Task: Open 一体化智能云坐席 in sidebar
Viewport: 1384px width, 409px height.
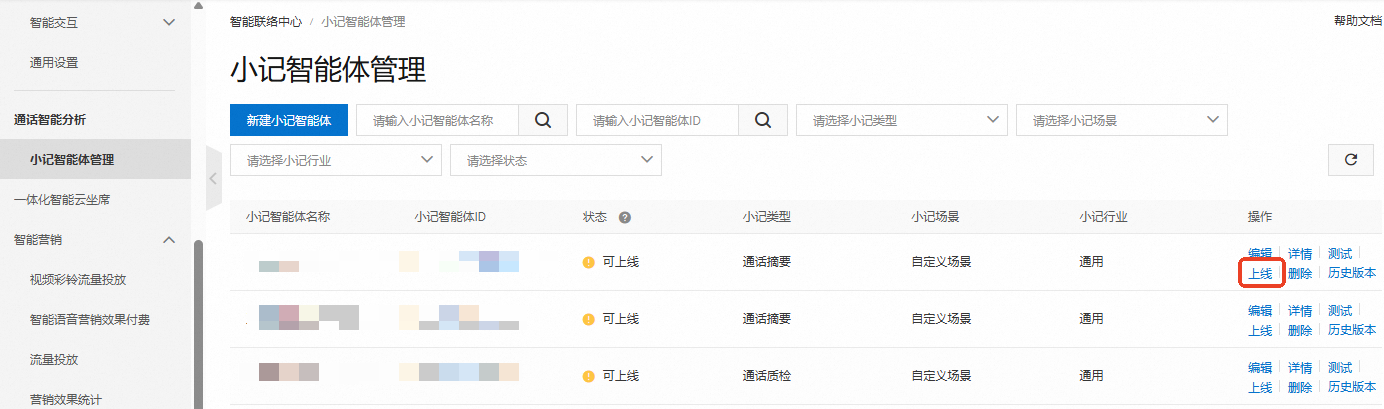Action: 62,199
